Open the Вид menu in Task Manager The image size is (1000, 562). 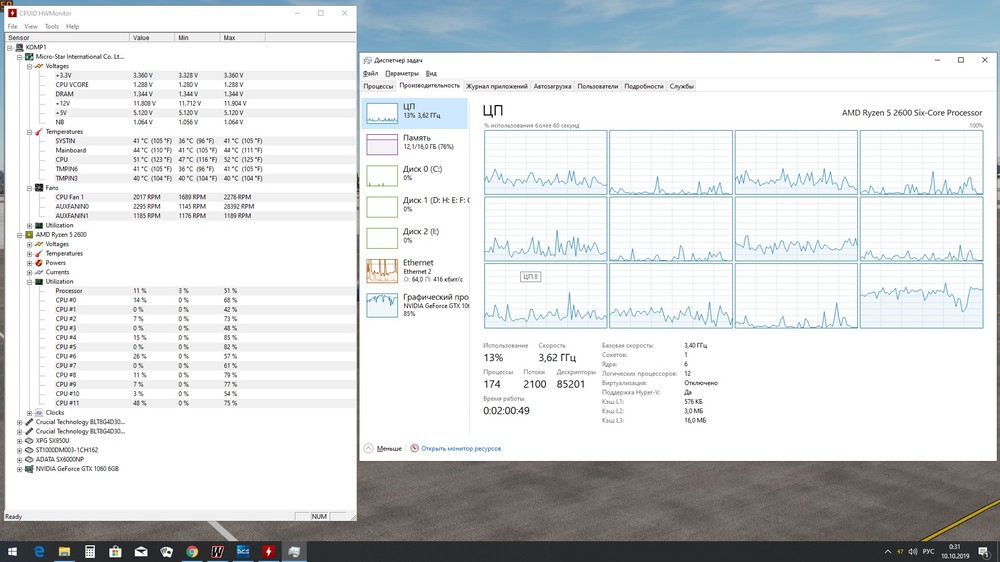431,73
